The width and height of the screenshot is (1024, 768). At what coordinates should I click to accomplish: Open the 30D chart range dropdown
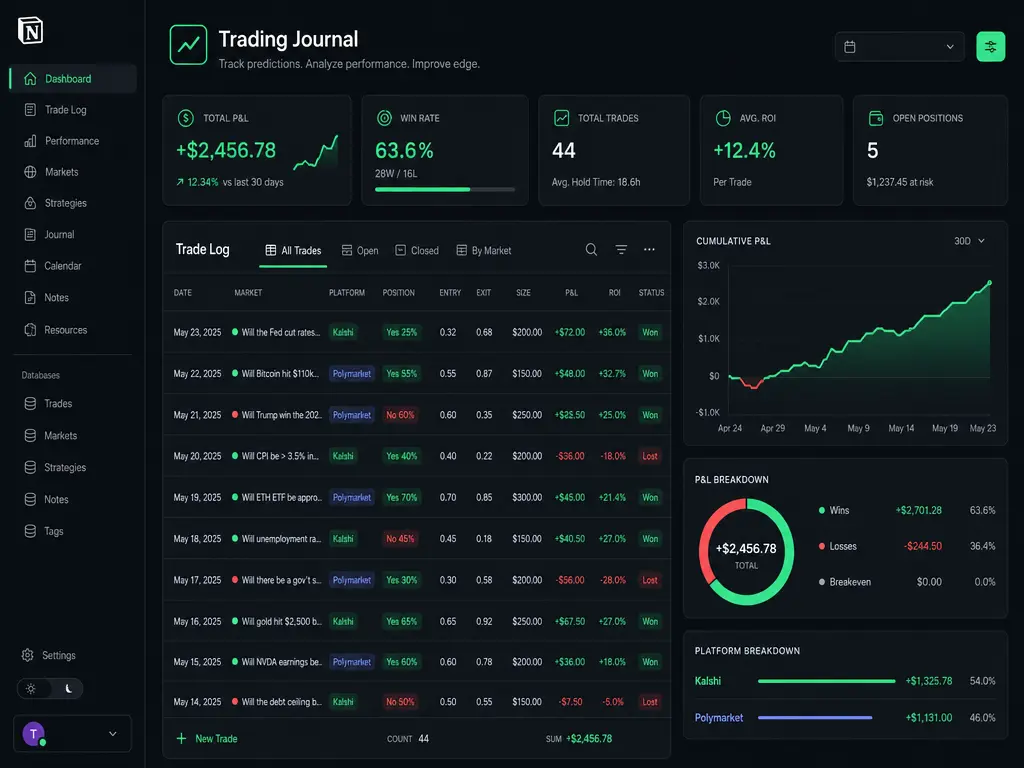(x=969, y=241)
